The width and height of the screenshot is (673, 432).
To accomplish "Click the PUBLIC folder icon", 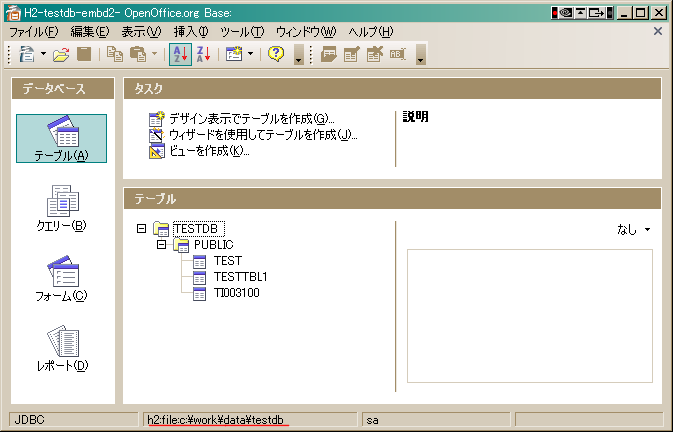I will (x=181, y=245).
